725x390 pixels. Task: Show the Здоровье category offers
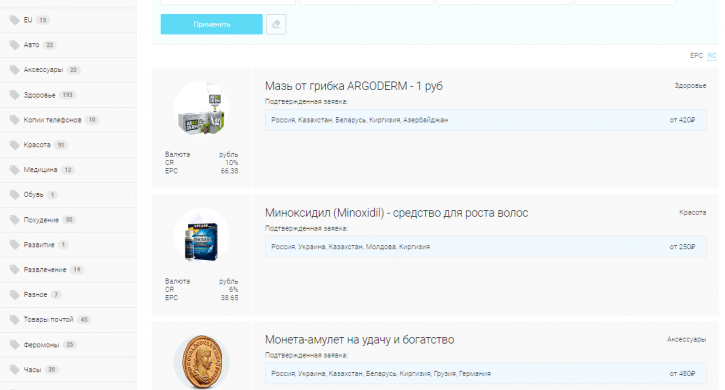(39, 95)
